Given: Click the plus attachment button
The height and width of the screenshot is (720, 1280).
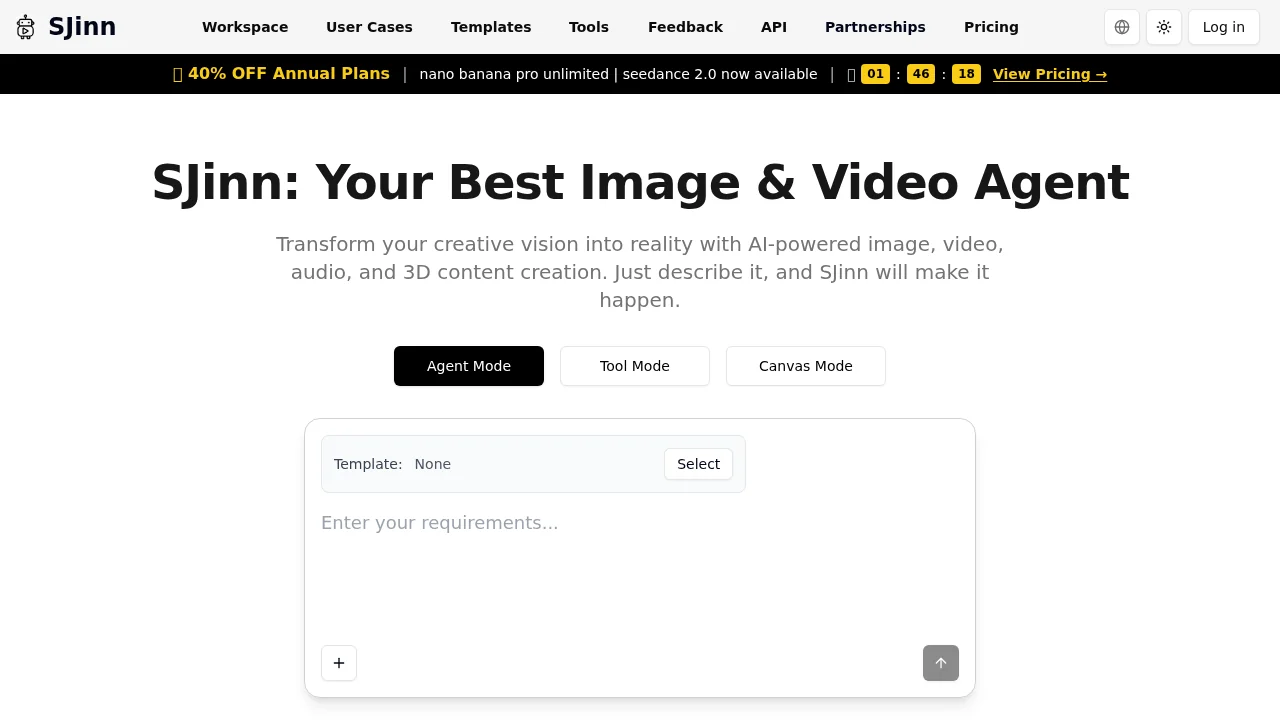Looking at the screenshot, I should (339, 663).
